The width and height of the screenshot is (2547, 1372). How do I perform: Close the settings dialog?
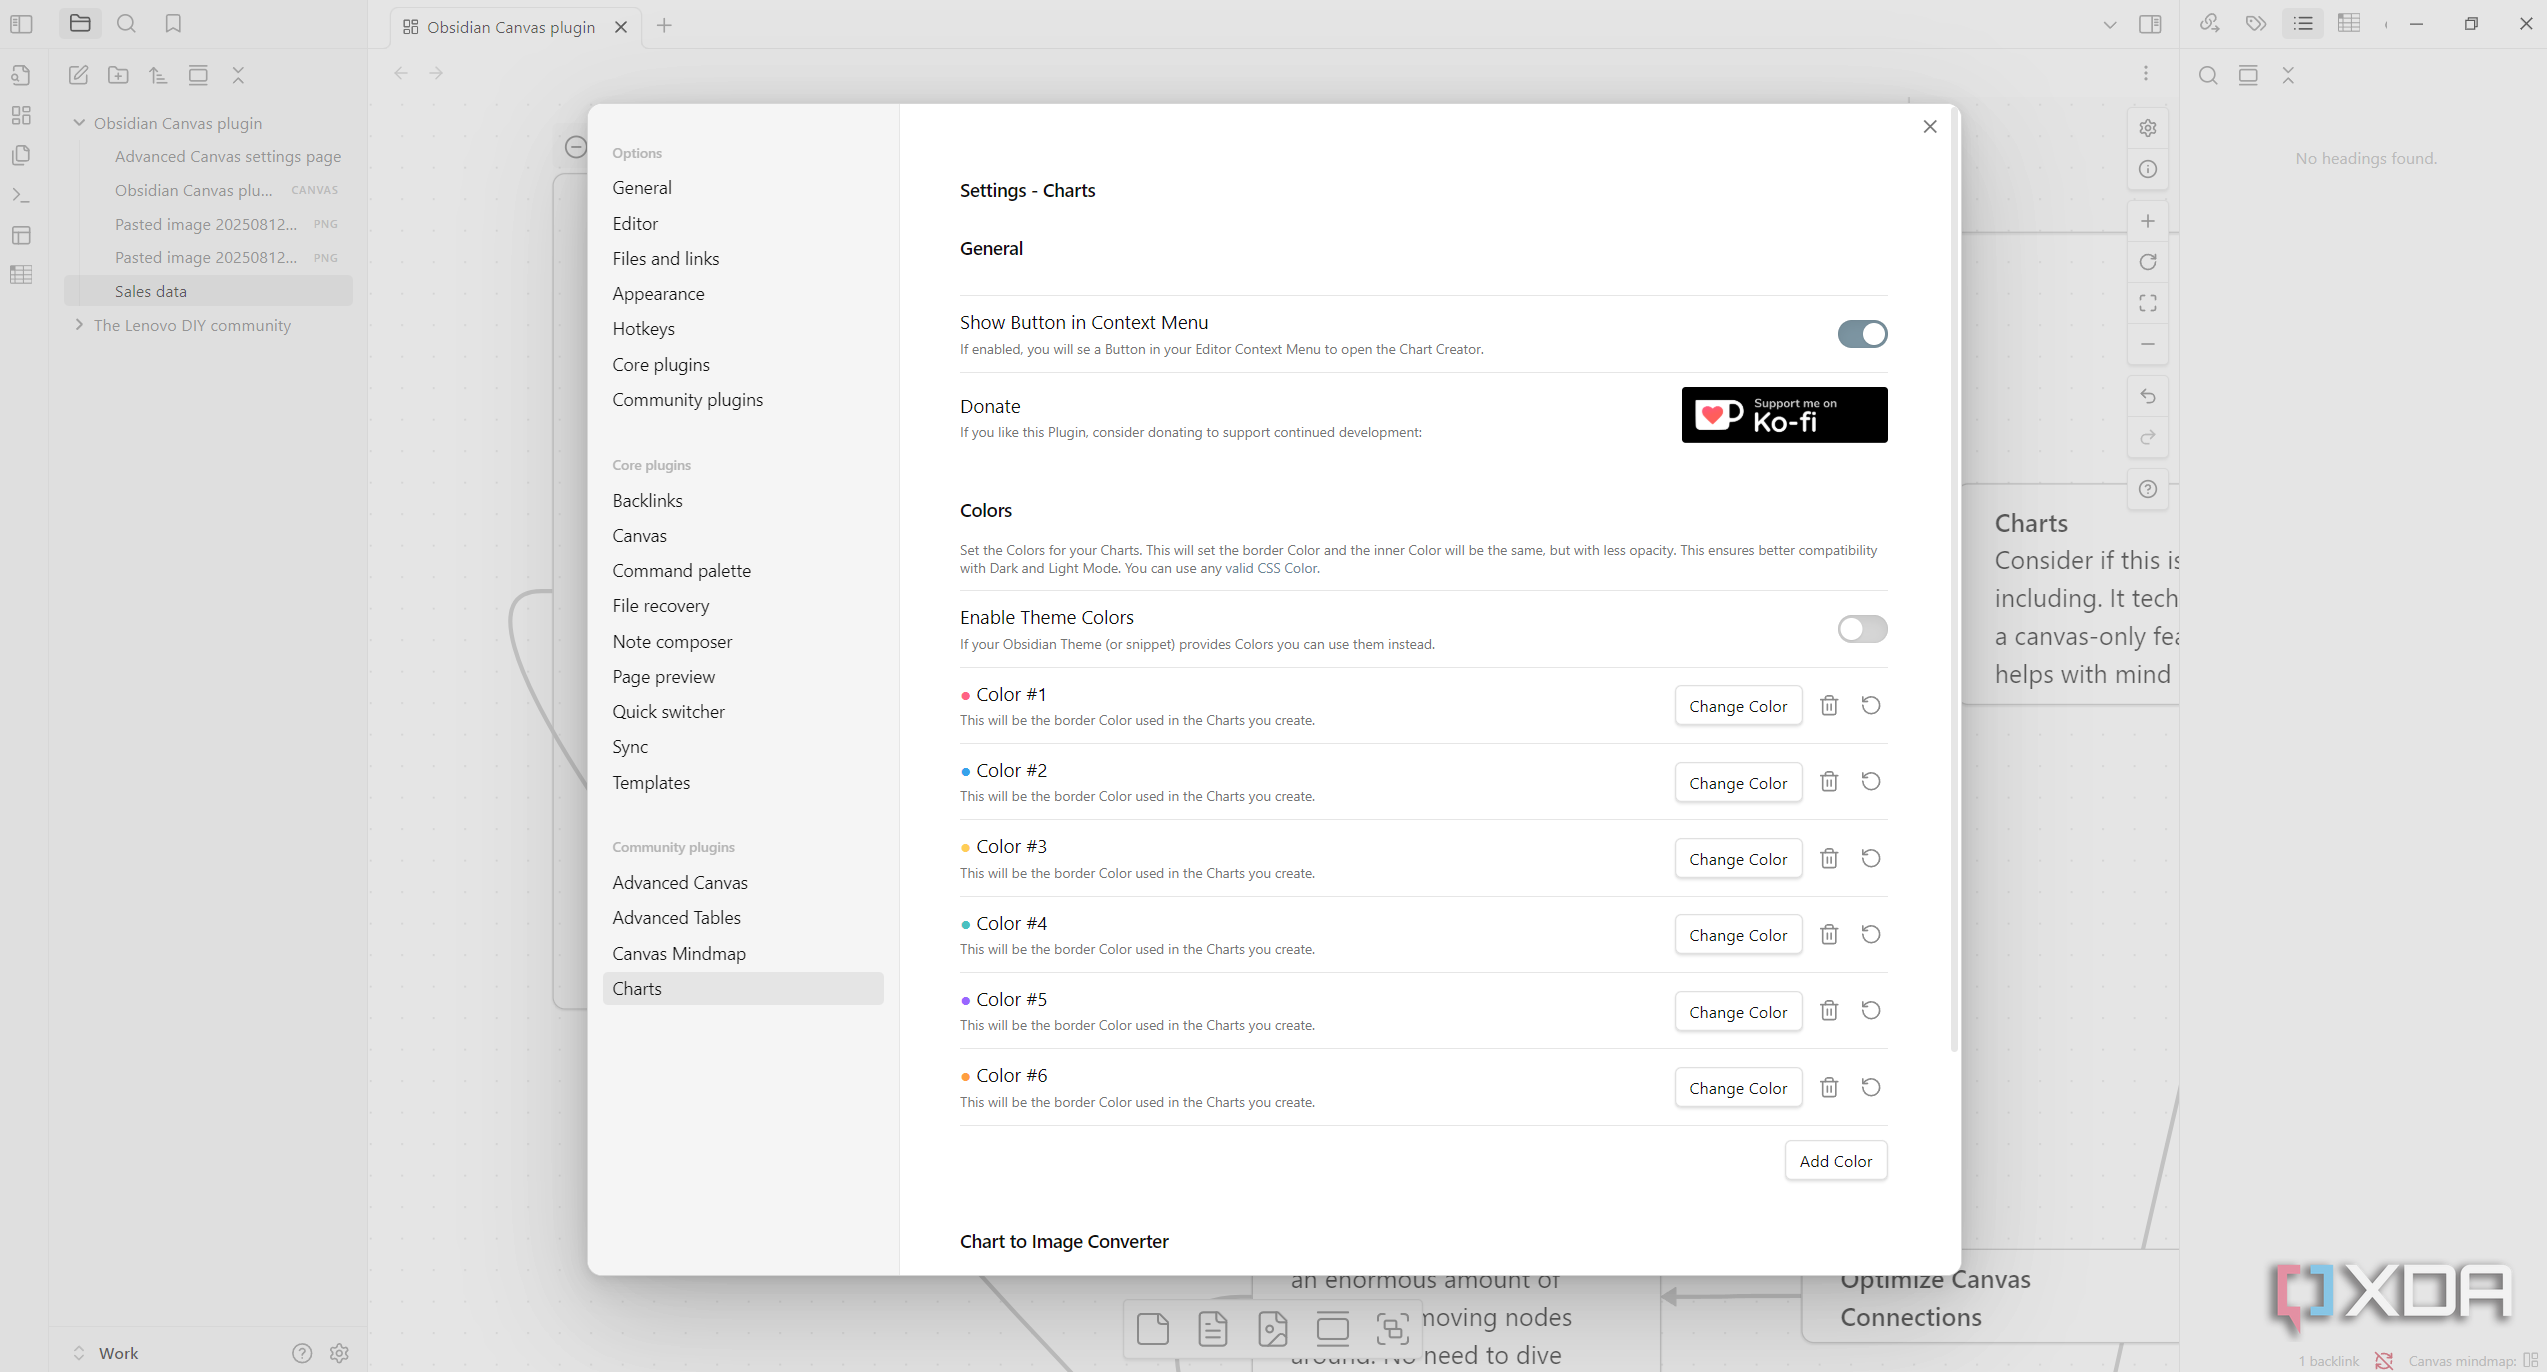1930,127
